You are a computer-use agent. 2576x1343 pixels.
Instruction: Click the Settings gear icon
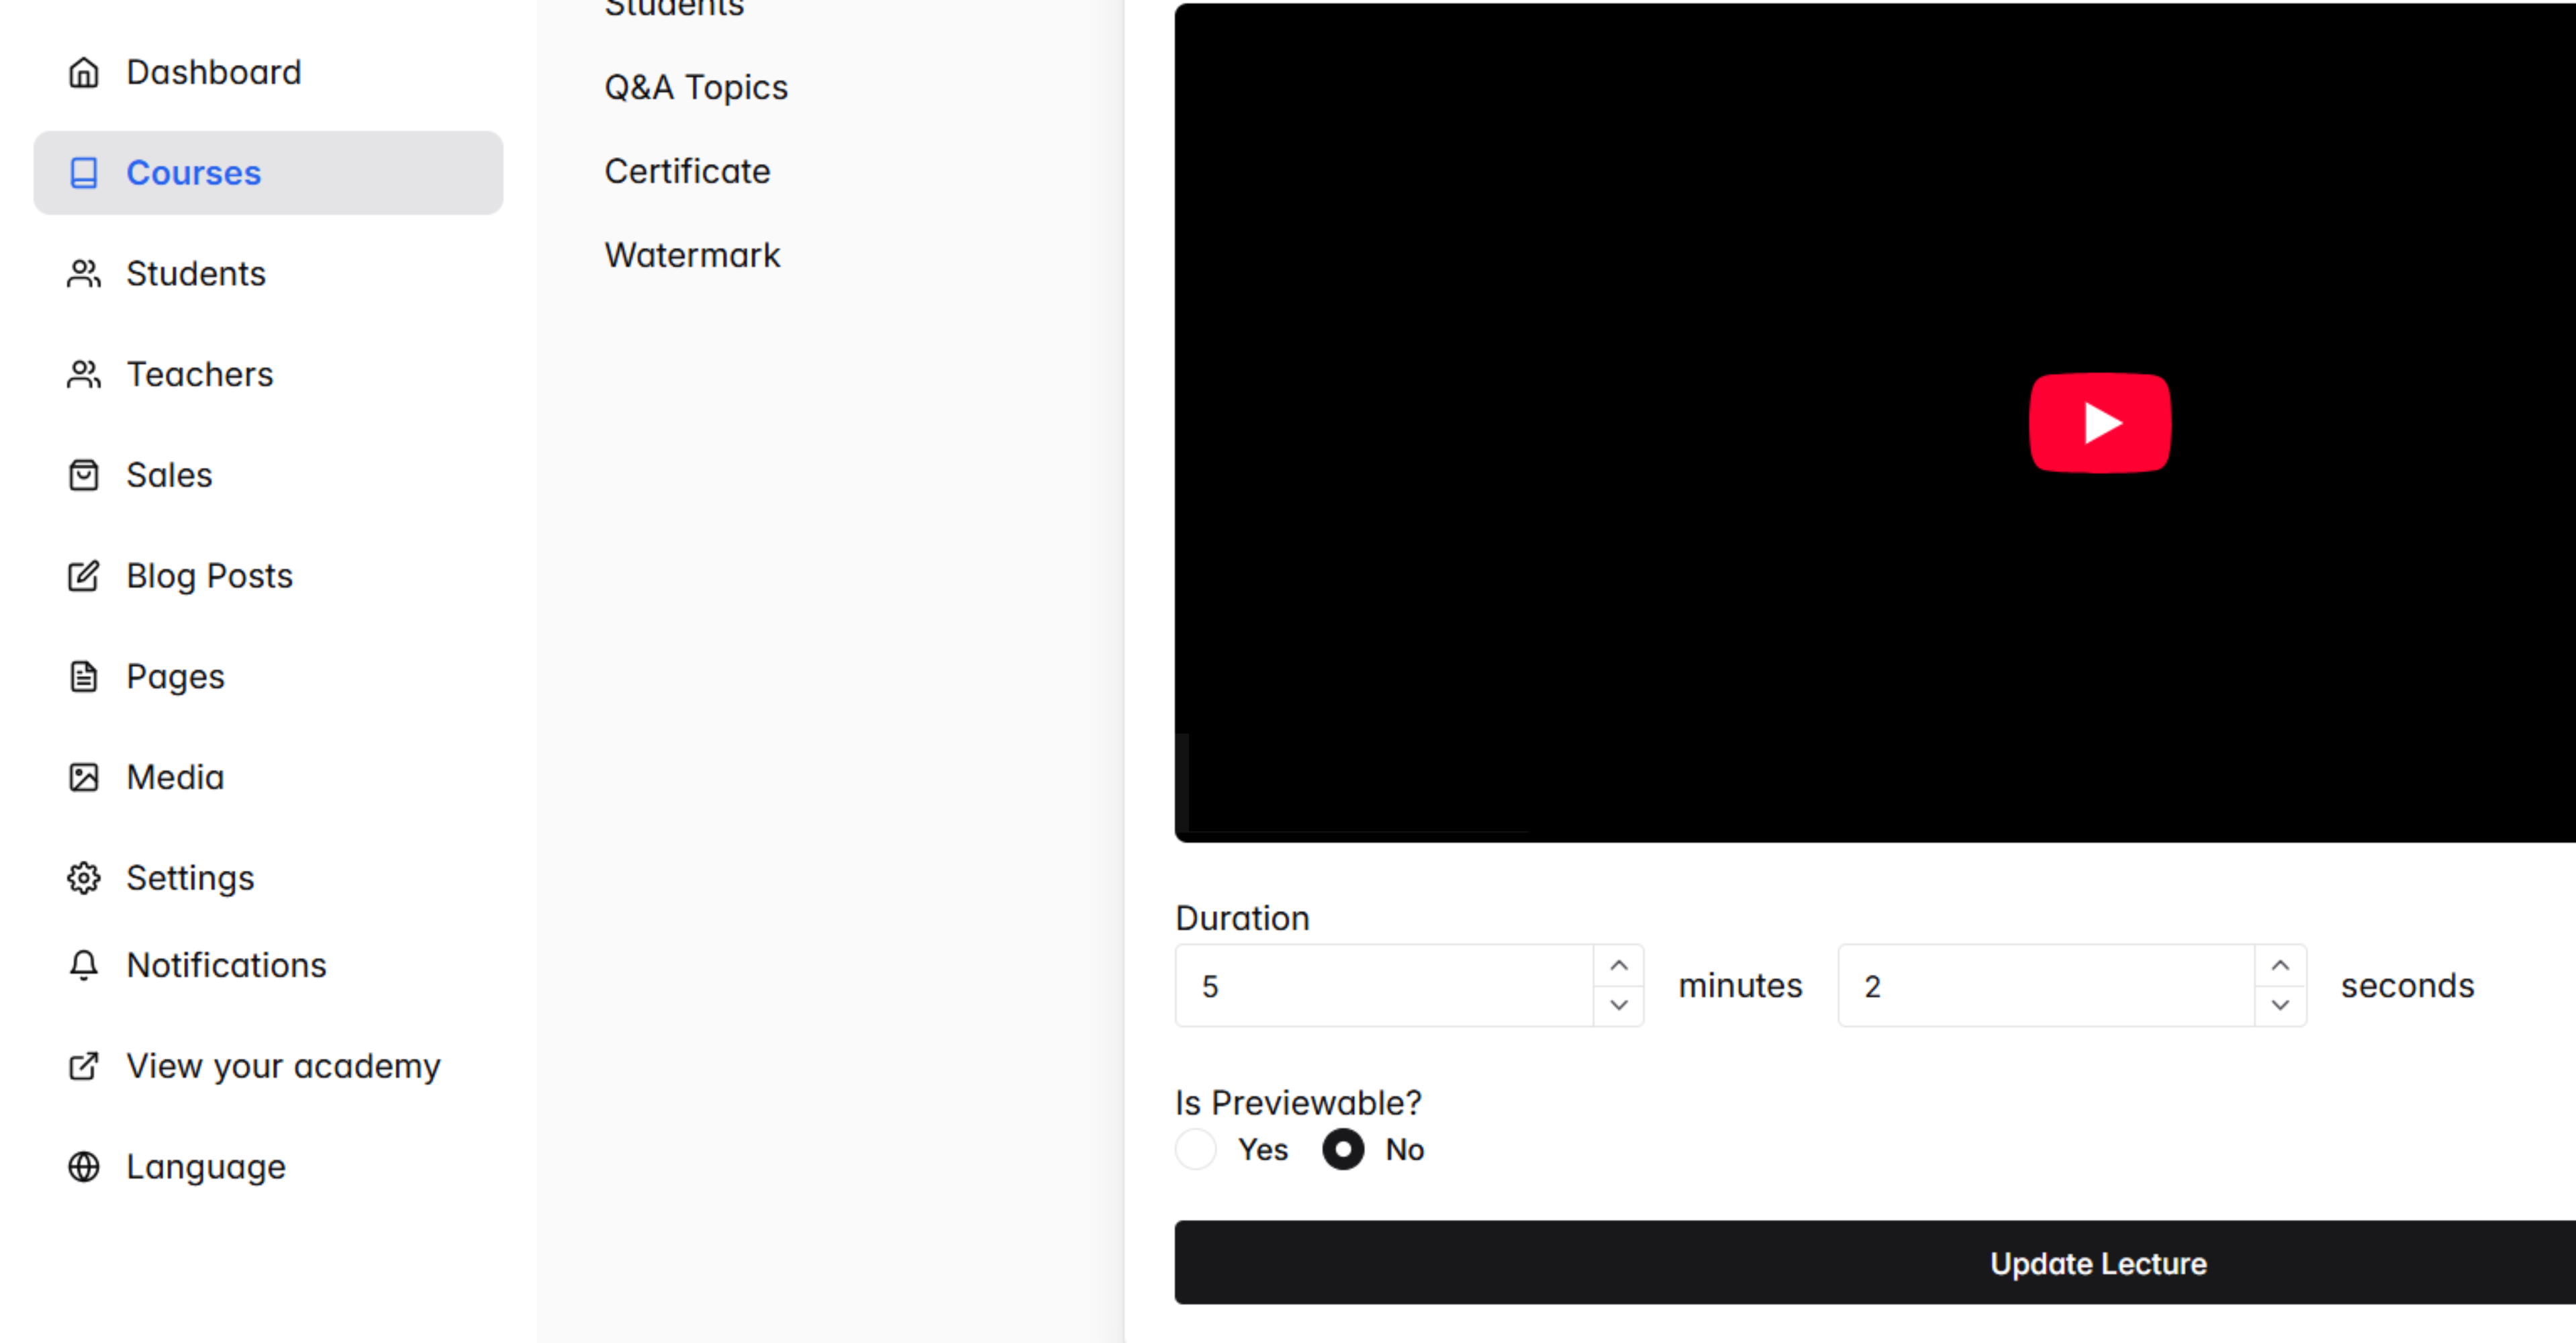(x=84, y=877)
